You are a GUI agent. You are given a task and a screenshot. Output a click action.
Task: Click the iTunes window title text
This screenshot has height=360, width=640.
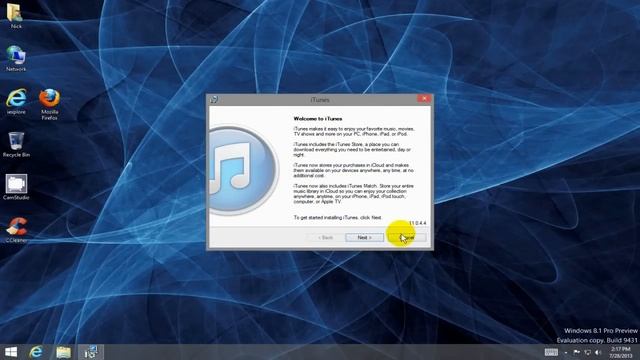pyautogui.click(x=320, y=100)
